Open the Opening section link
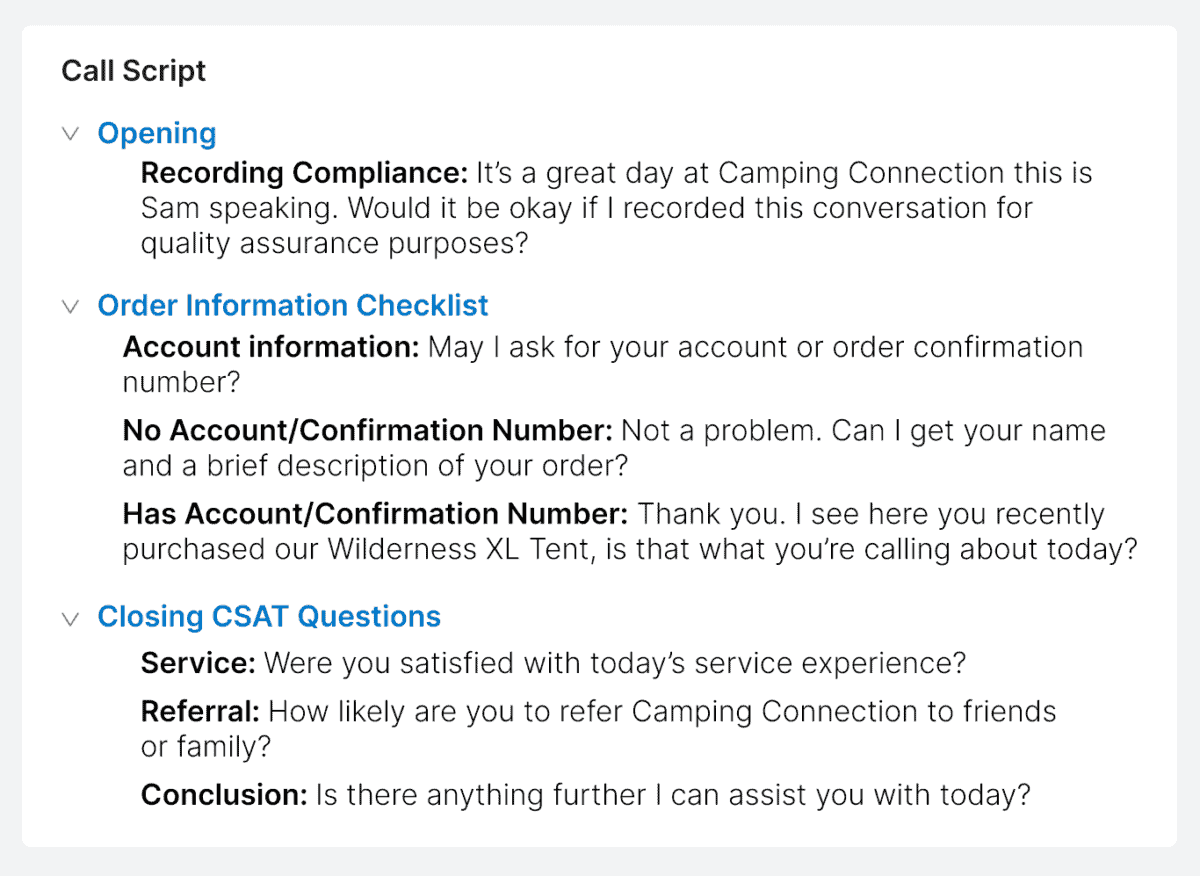The width and height of the screenshot is (1200, 876). [x=156, y=133]
